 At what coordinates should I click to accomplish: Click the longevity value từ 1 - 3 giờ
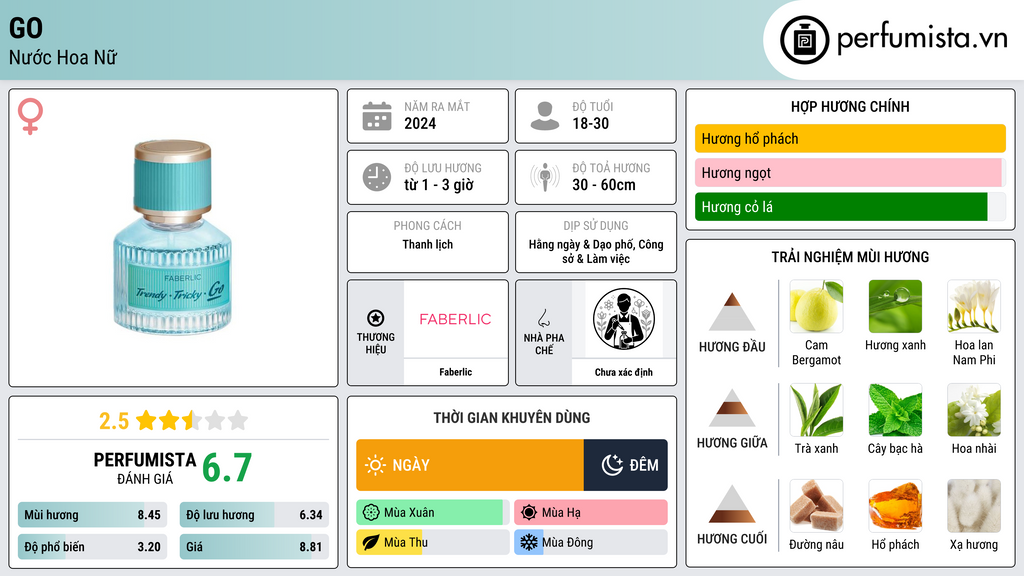[x=439, y=185]
